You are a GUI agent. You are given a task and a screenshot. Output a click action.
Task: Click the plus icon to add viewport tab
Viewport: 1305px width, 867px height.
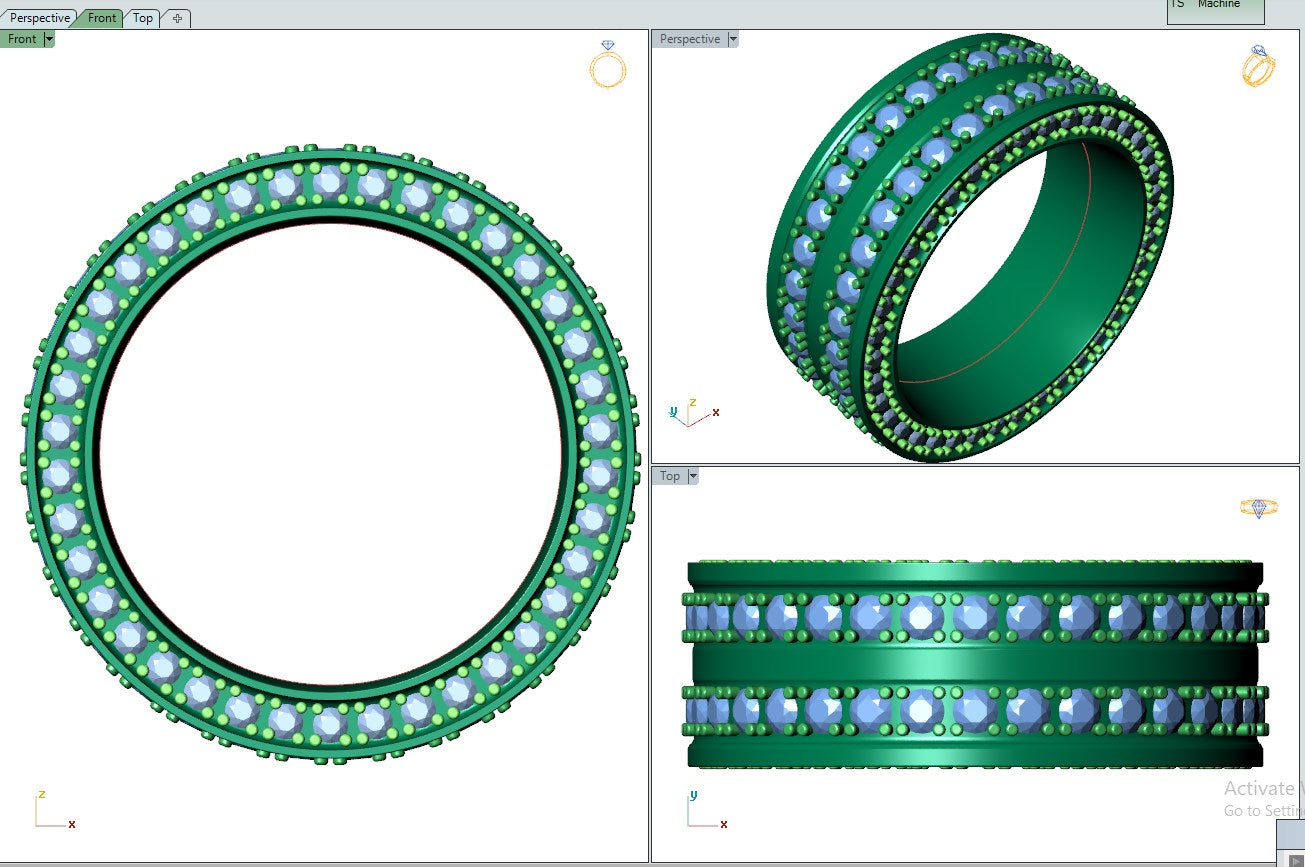(x=177, y=18)
